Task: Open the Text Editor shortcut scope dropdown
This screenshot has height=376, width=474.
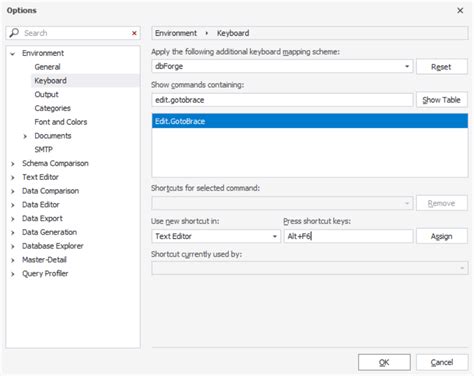Action: [216, 236]
